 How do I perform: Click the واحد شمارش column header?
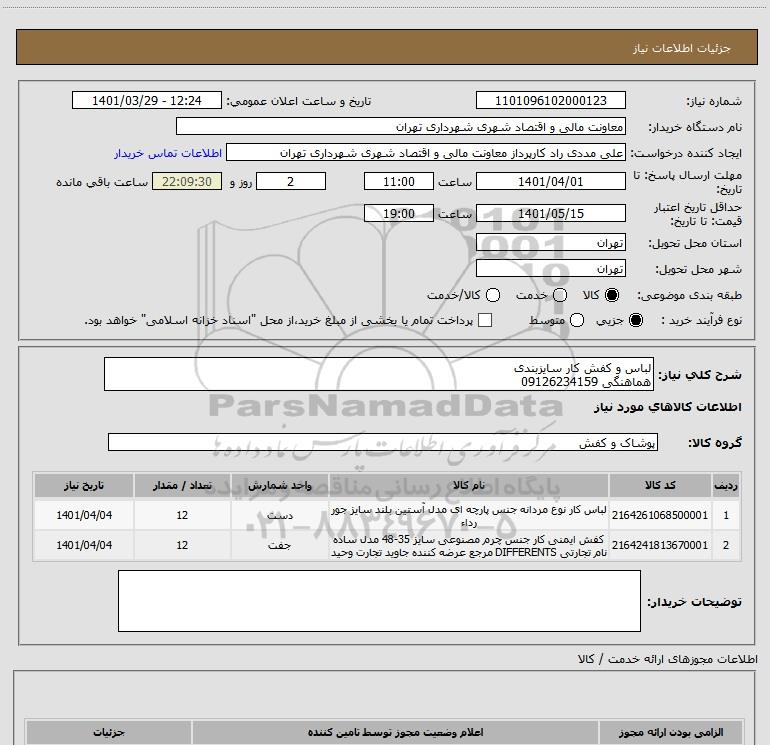[279, 486]
